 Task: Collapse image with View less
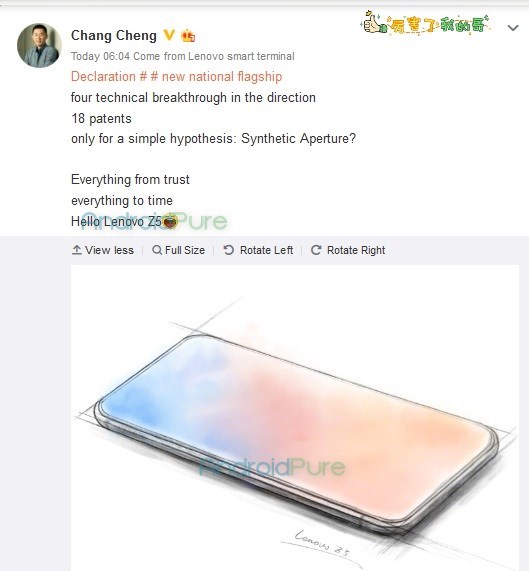click(103, 250)
